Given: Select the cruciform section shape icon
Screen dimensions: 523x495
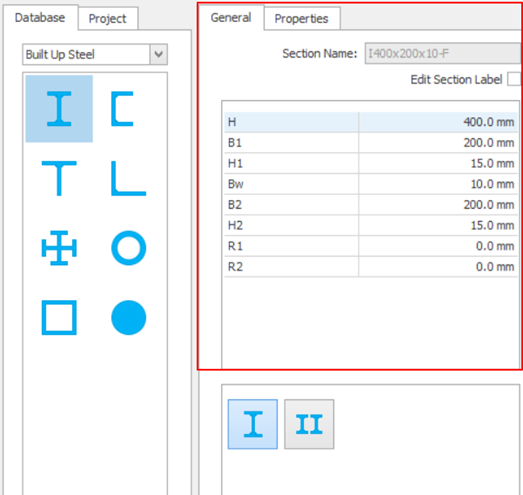Looking at the screenshot, I should pos(59,248).
